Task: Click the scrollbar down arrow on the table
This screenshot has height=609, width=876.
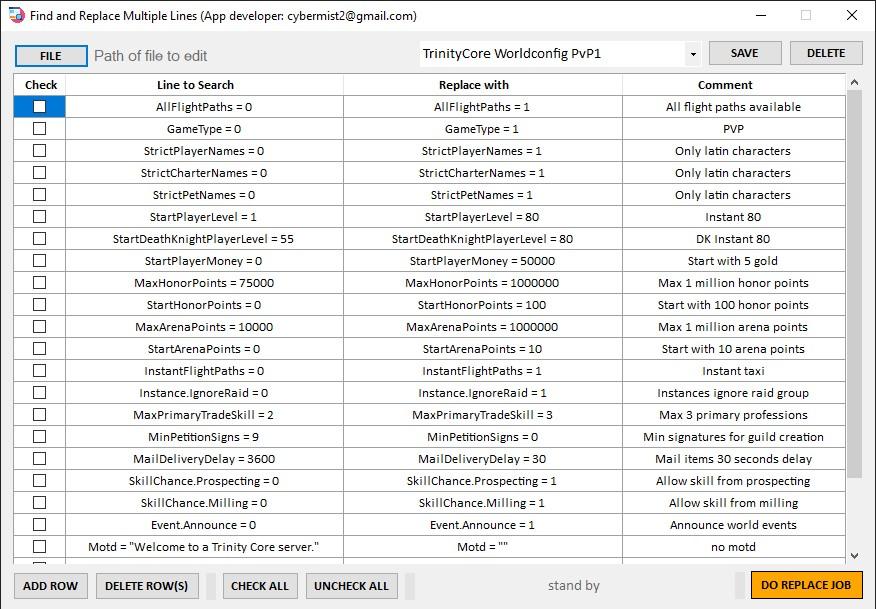Action: pos(855,557)
